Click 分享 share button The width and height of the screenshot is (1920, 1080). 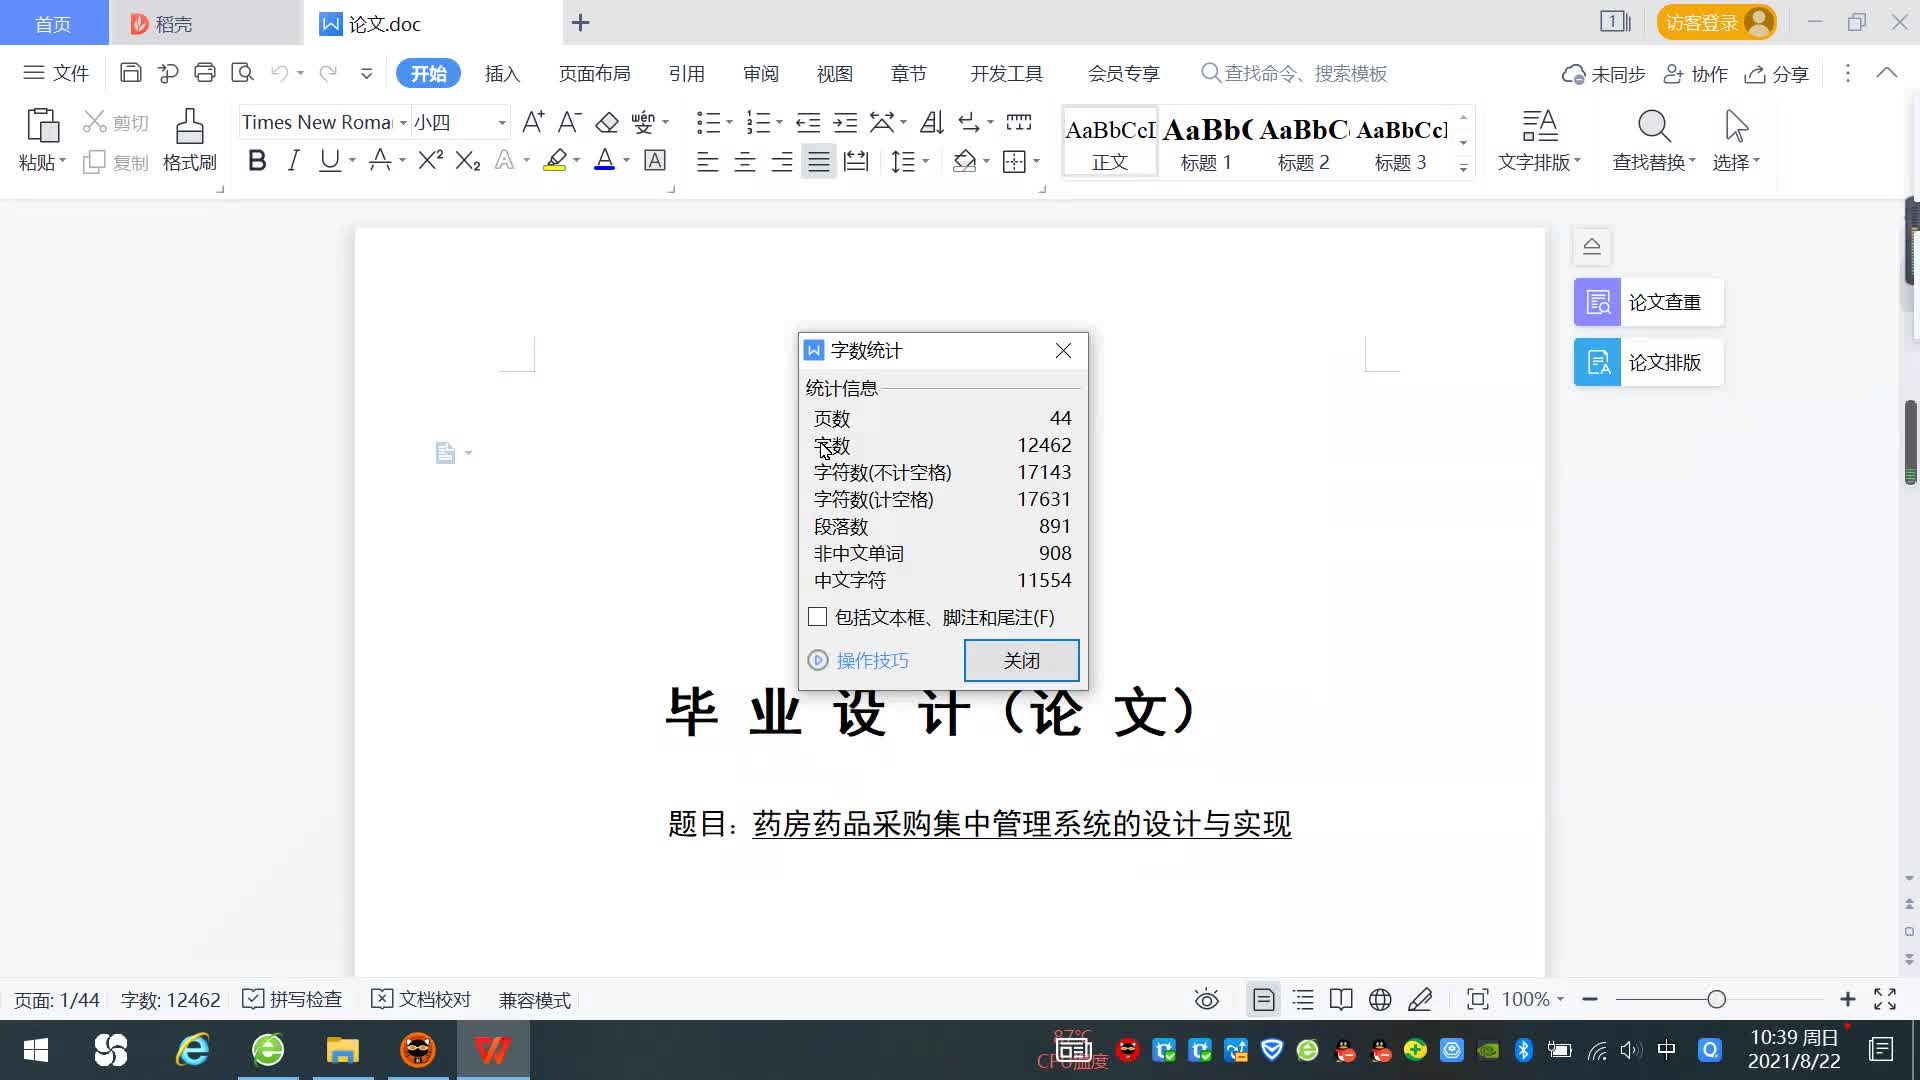click(1777, 74)
